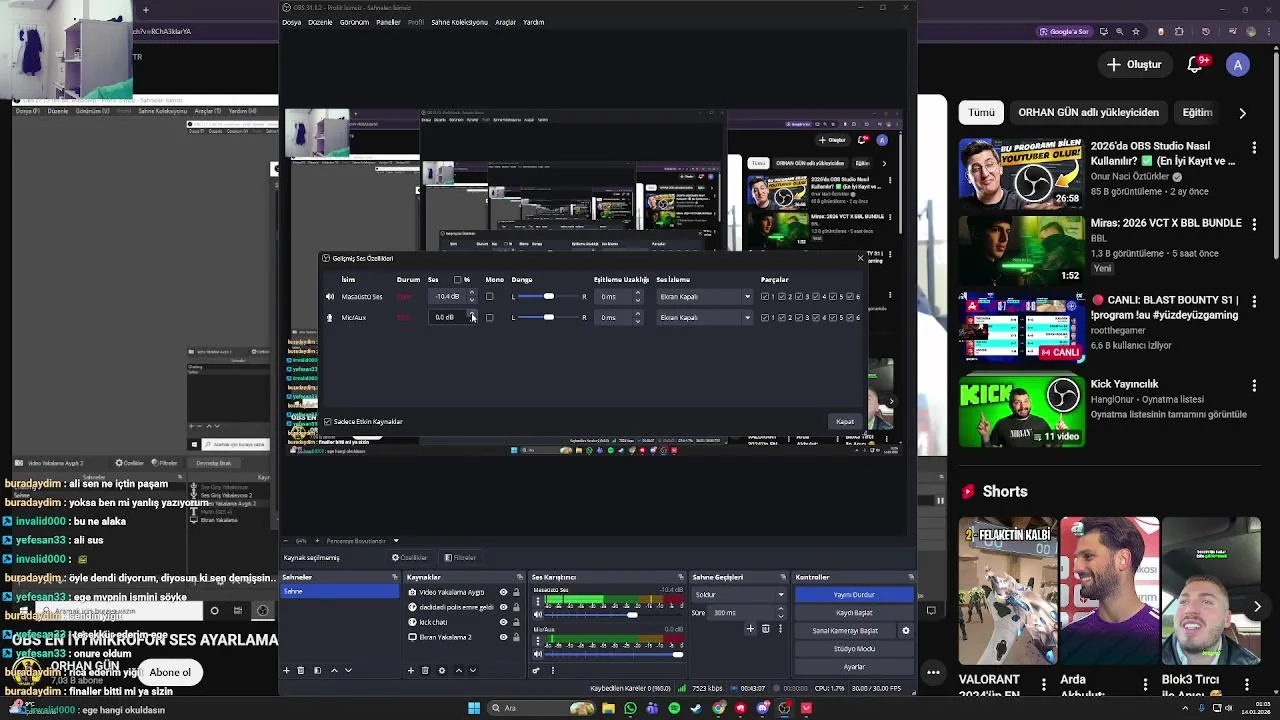The height and width of the screenshot is (720, 1280).
Task: Open the Sahne Koleksiyonu menu
Action: [x=459, y=22]
